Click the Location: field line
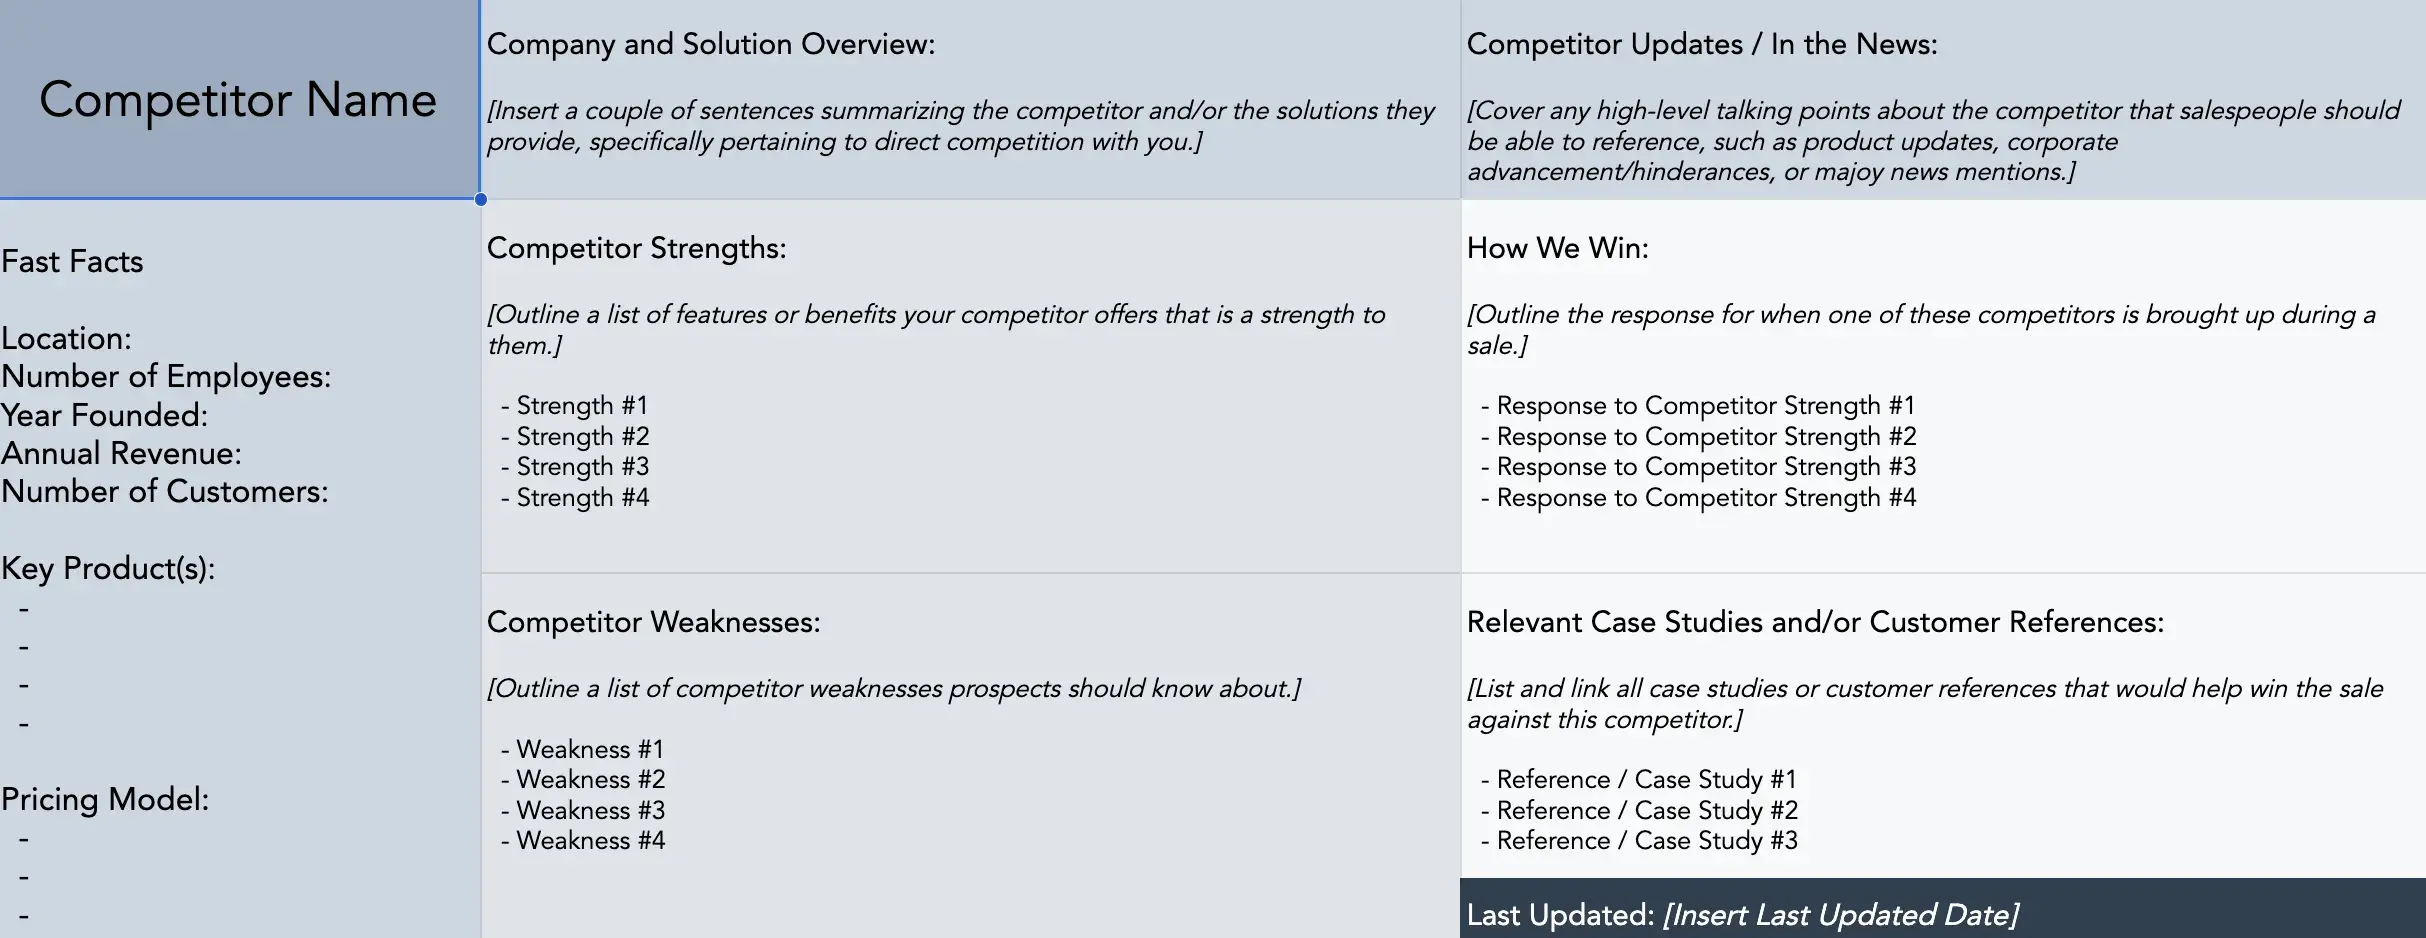This screenshot has width=2426, height=938. (66, 339)
